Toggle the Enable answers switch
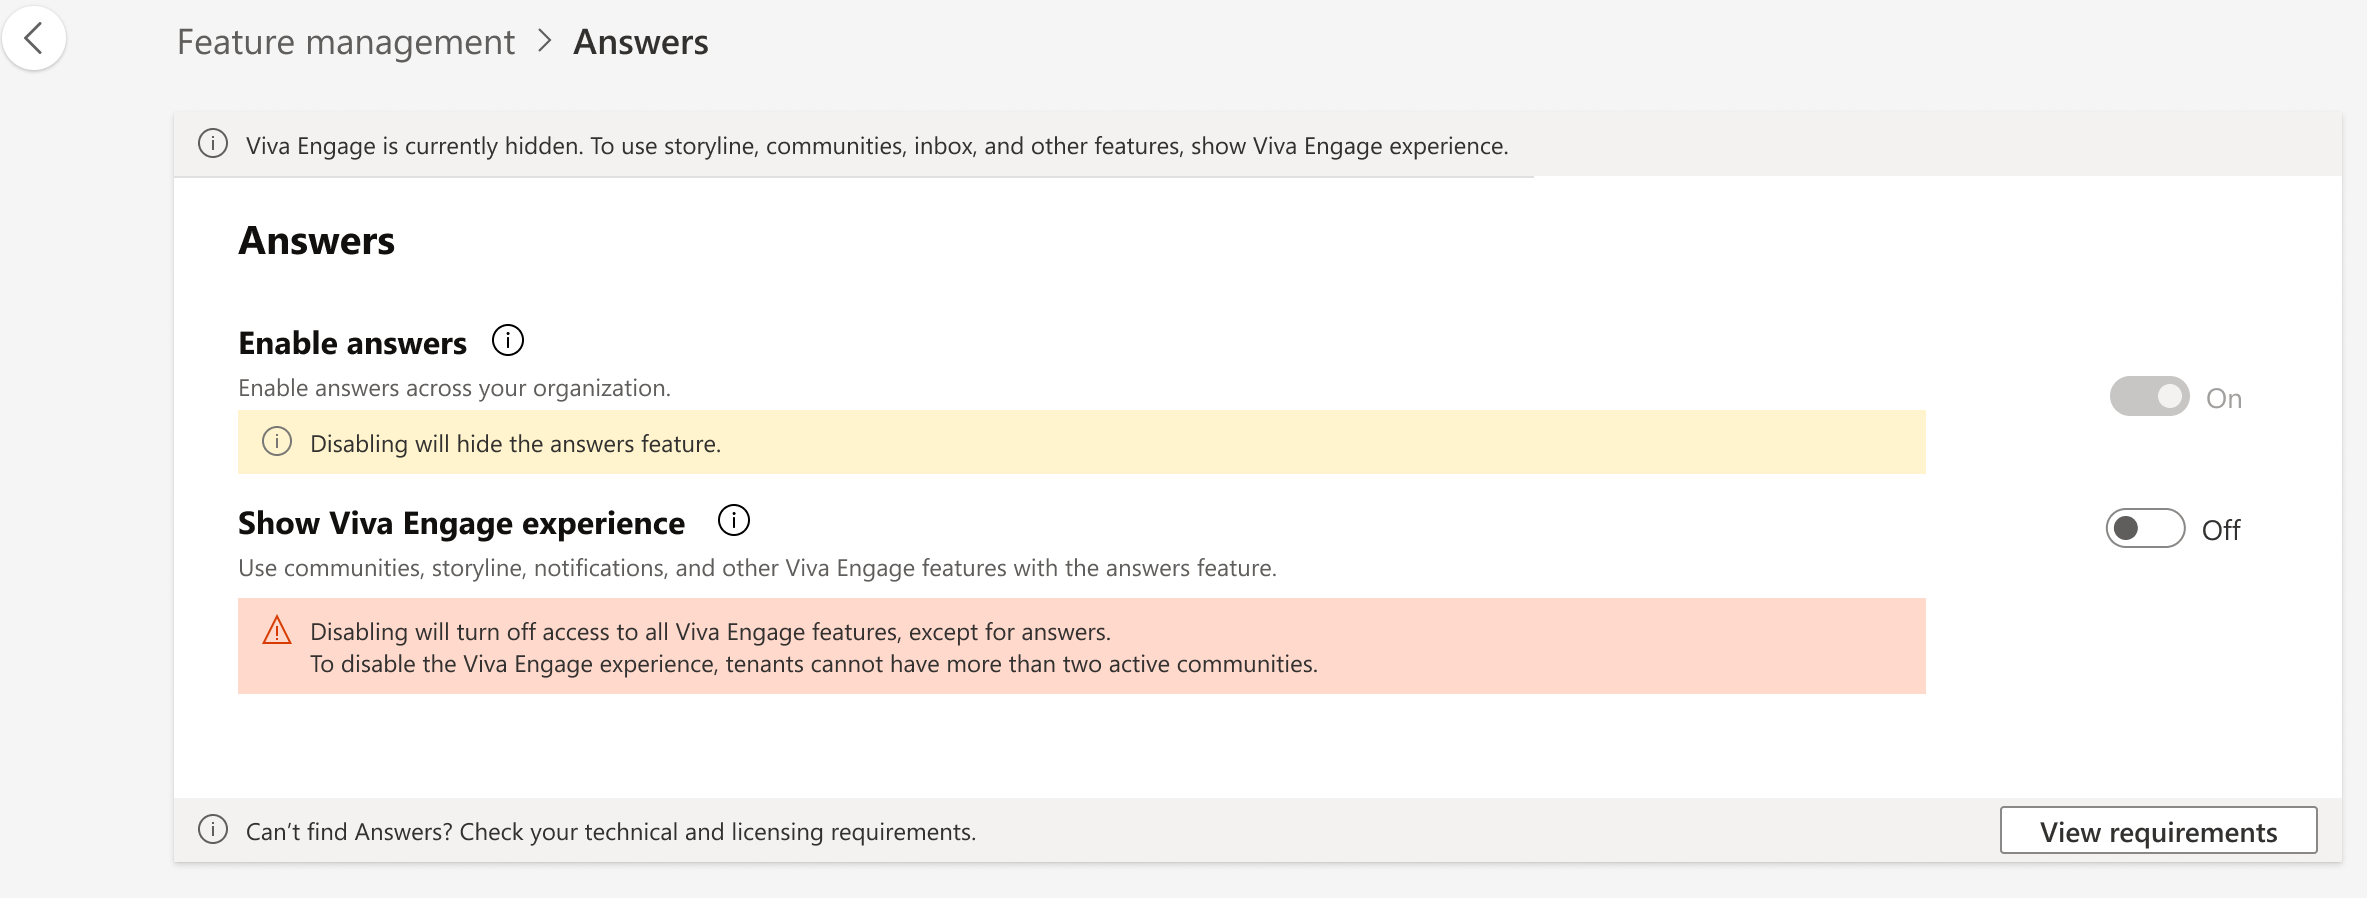Screen dimensions: 2367x898 (2150, 397)
